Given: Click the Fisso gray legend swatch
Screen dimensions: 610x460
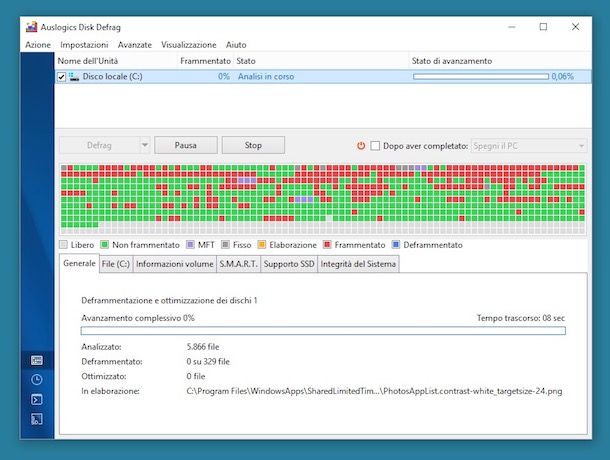Looking at the screenshot, I should click(x=225, y=245).
